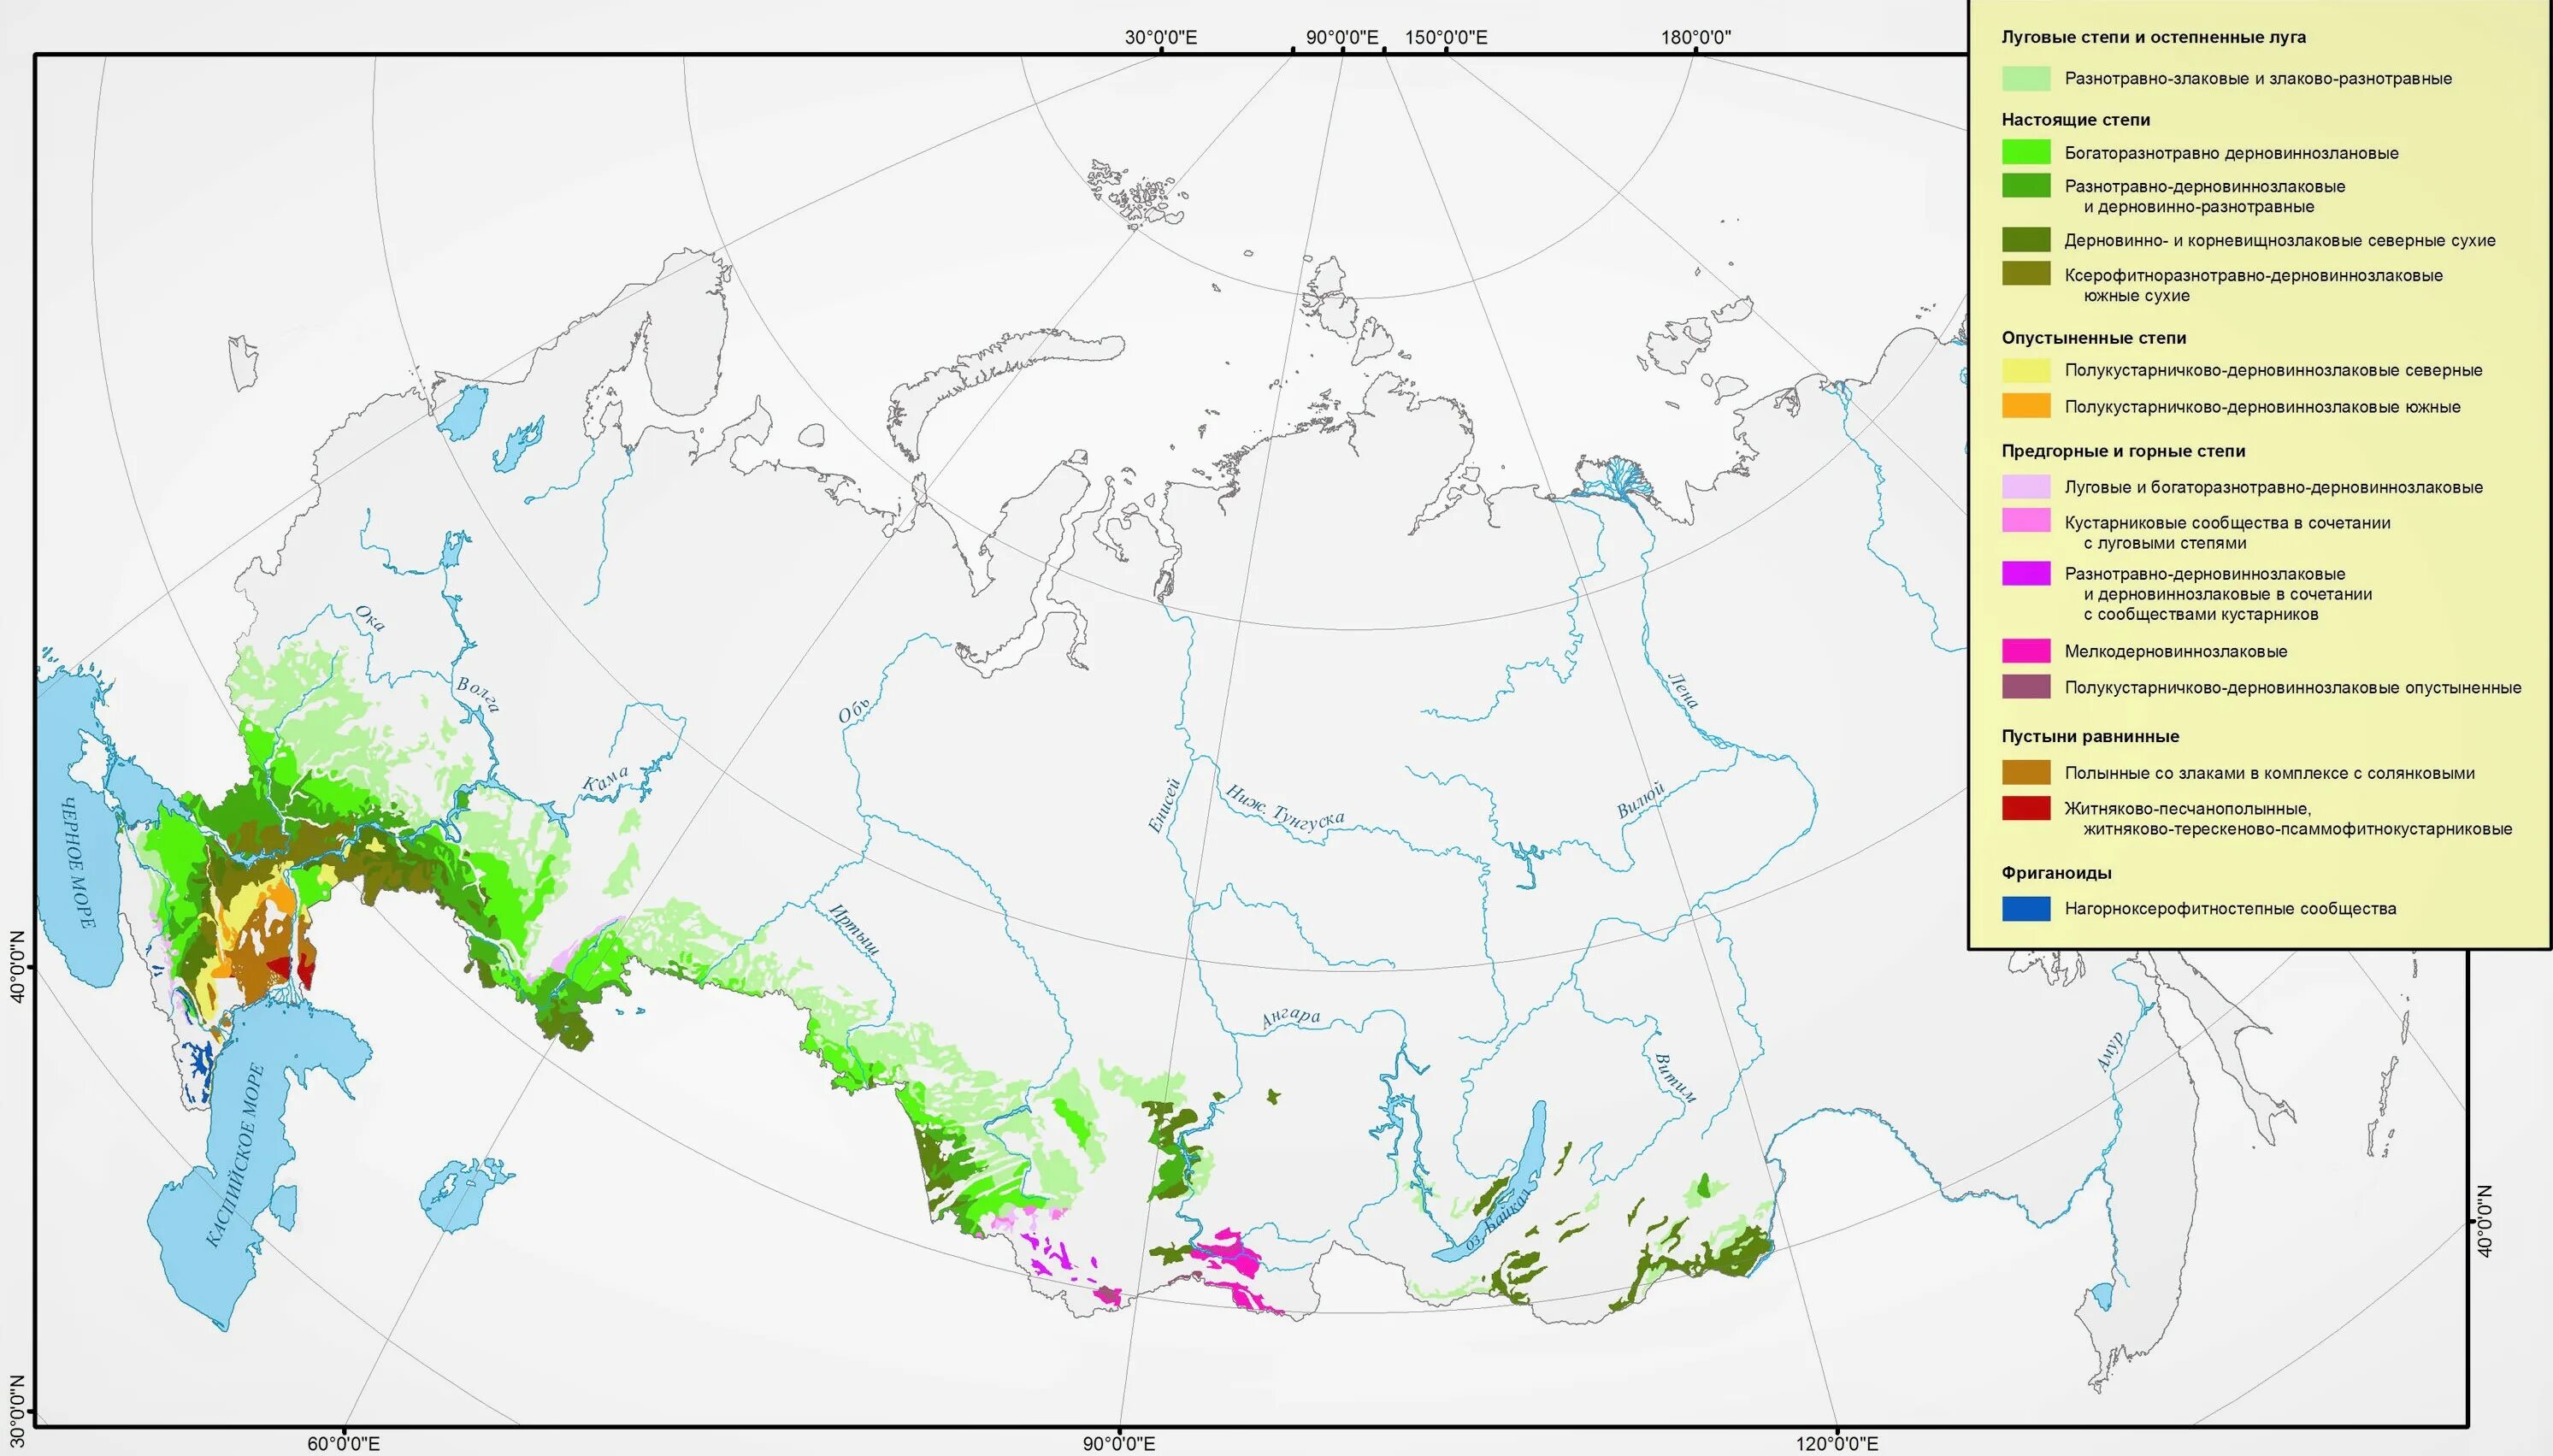Image resolution: width=2553 pixels, height=1456 pixels.
Task: Click the bottom 60°0'0"E longitude label
Action: 343,1443
